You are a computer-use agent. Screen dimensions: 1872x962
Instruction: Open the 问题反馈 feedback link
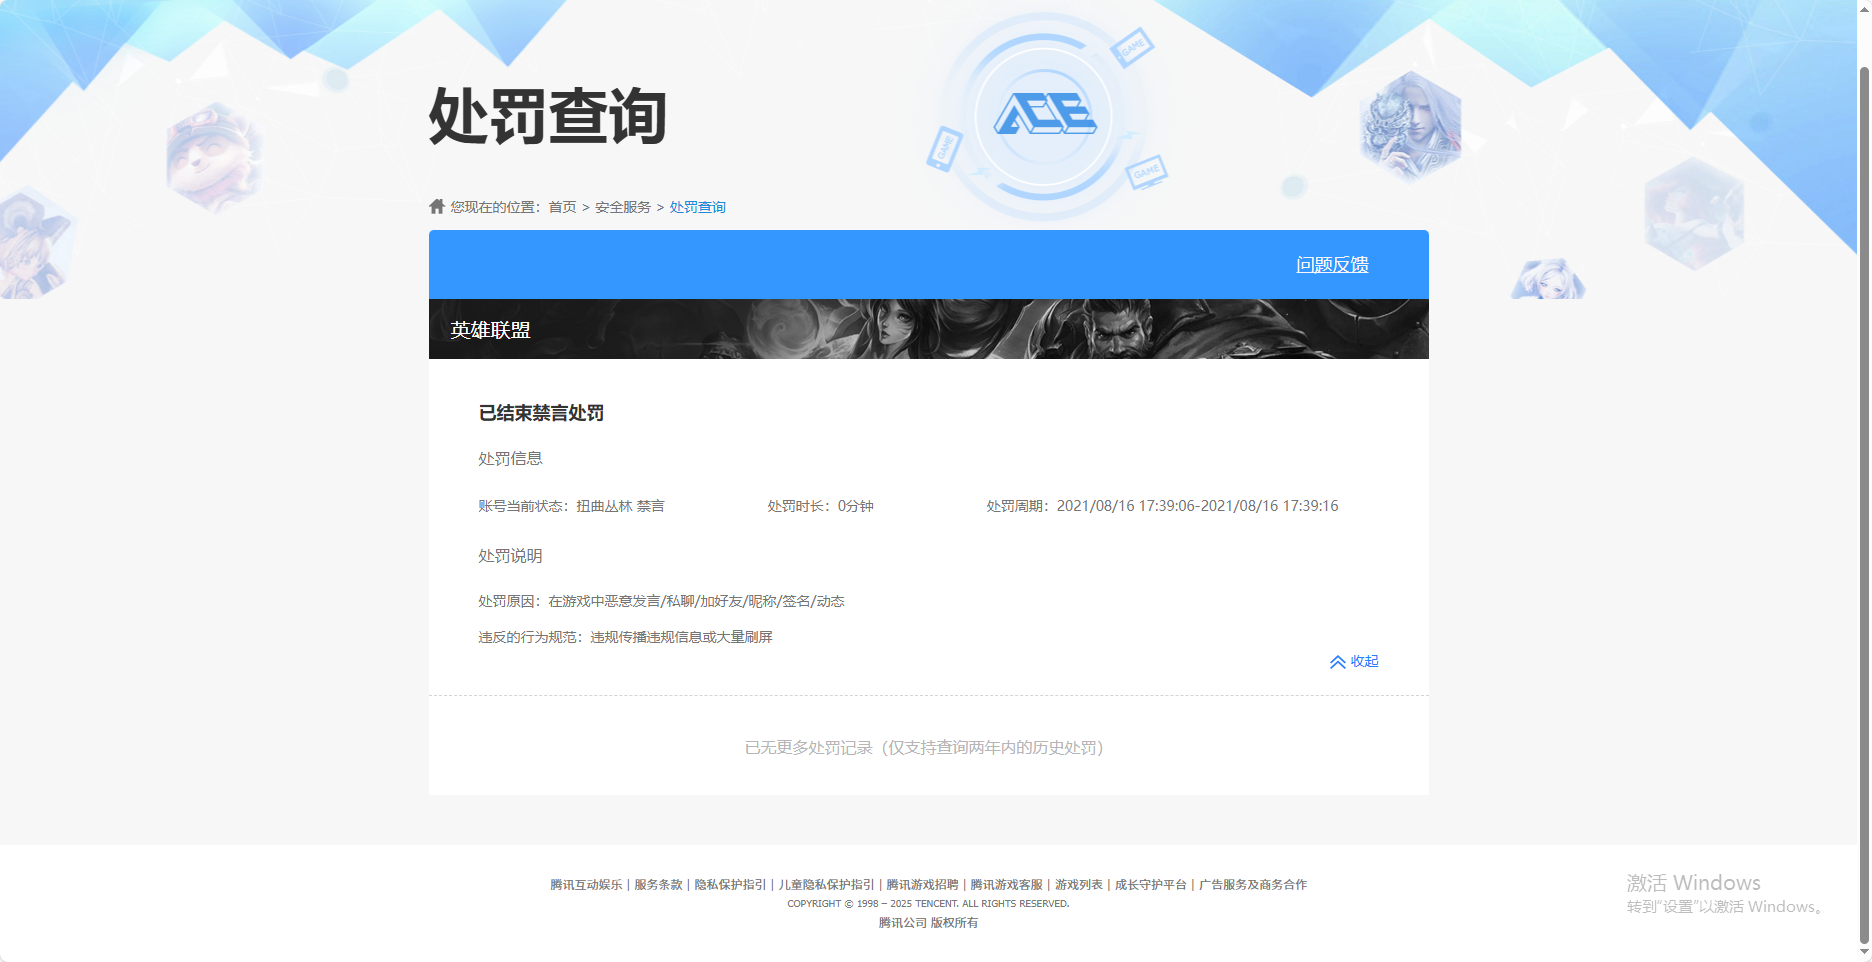click(x=1333, y=265)
